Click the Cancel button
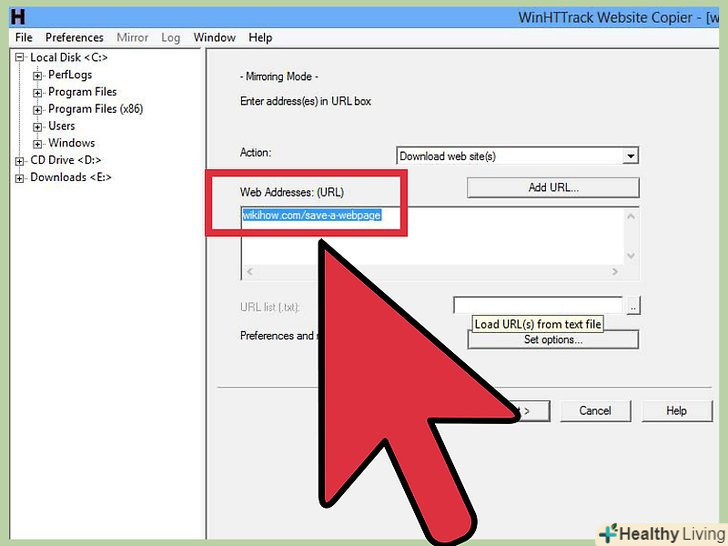Image resolution: width=728 pixels, height=546 pixels. click(x=595, y=411)
